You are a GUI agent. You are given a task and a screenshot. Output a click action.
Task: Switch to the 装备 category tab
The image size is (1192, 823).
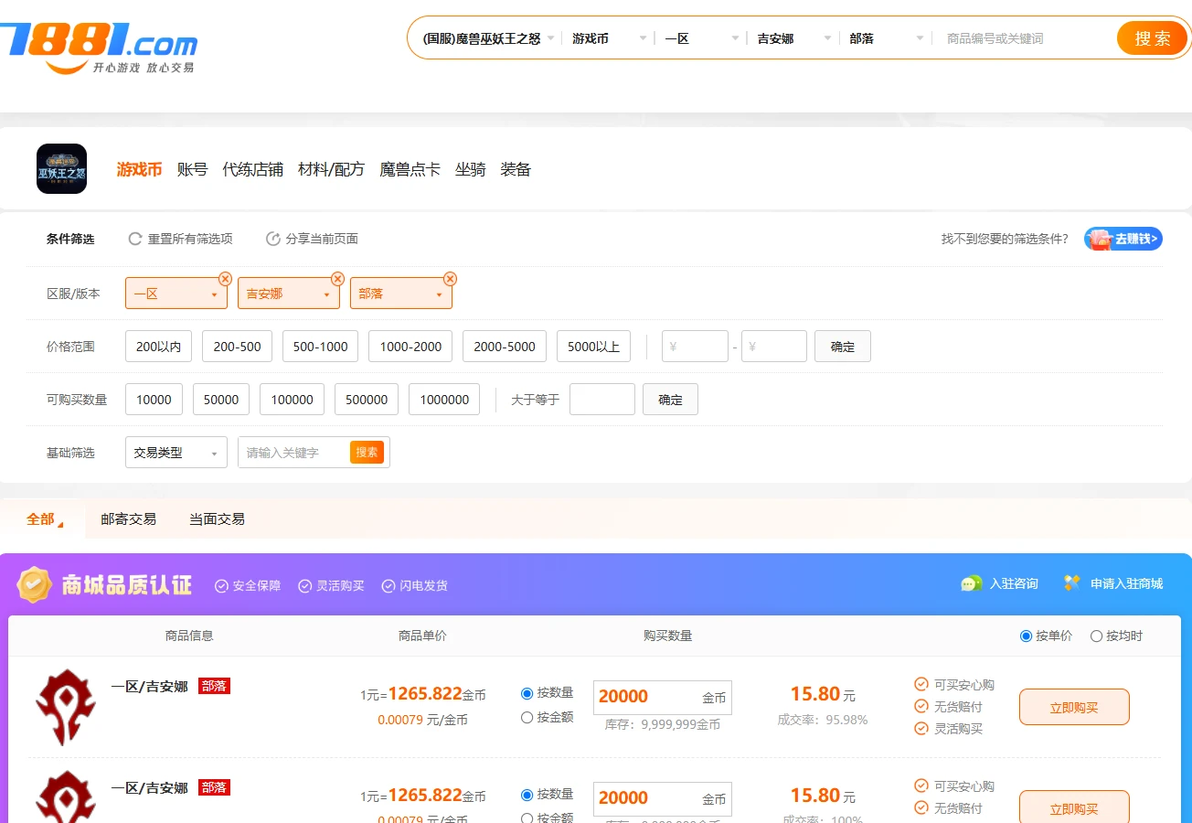point(515,169)
